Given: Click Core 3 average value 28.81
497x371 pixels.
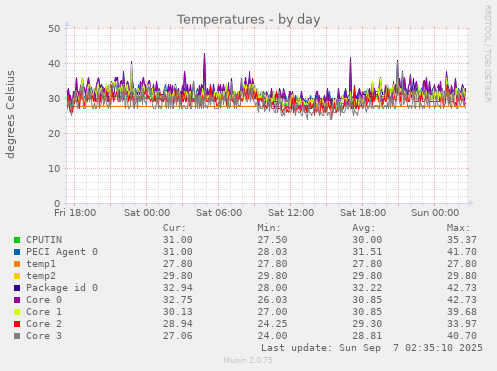Looking at the screenshot, I should pyautogui.click(x=367, y=336).
